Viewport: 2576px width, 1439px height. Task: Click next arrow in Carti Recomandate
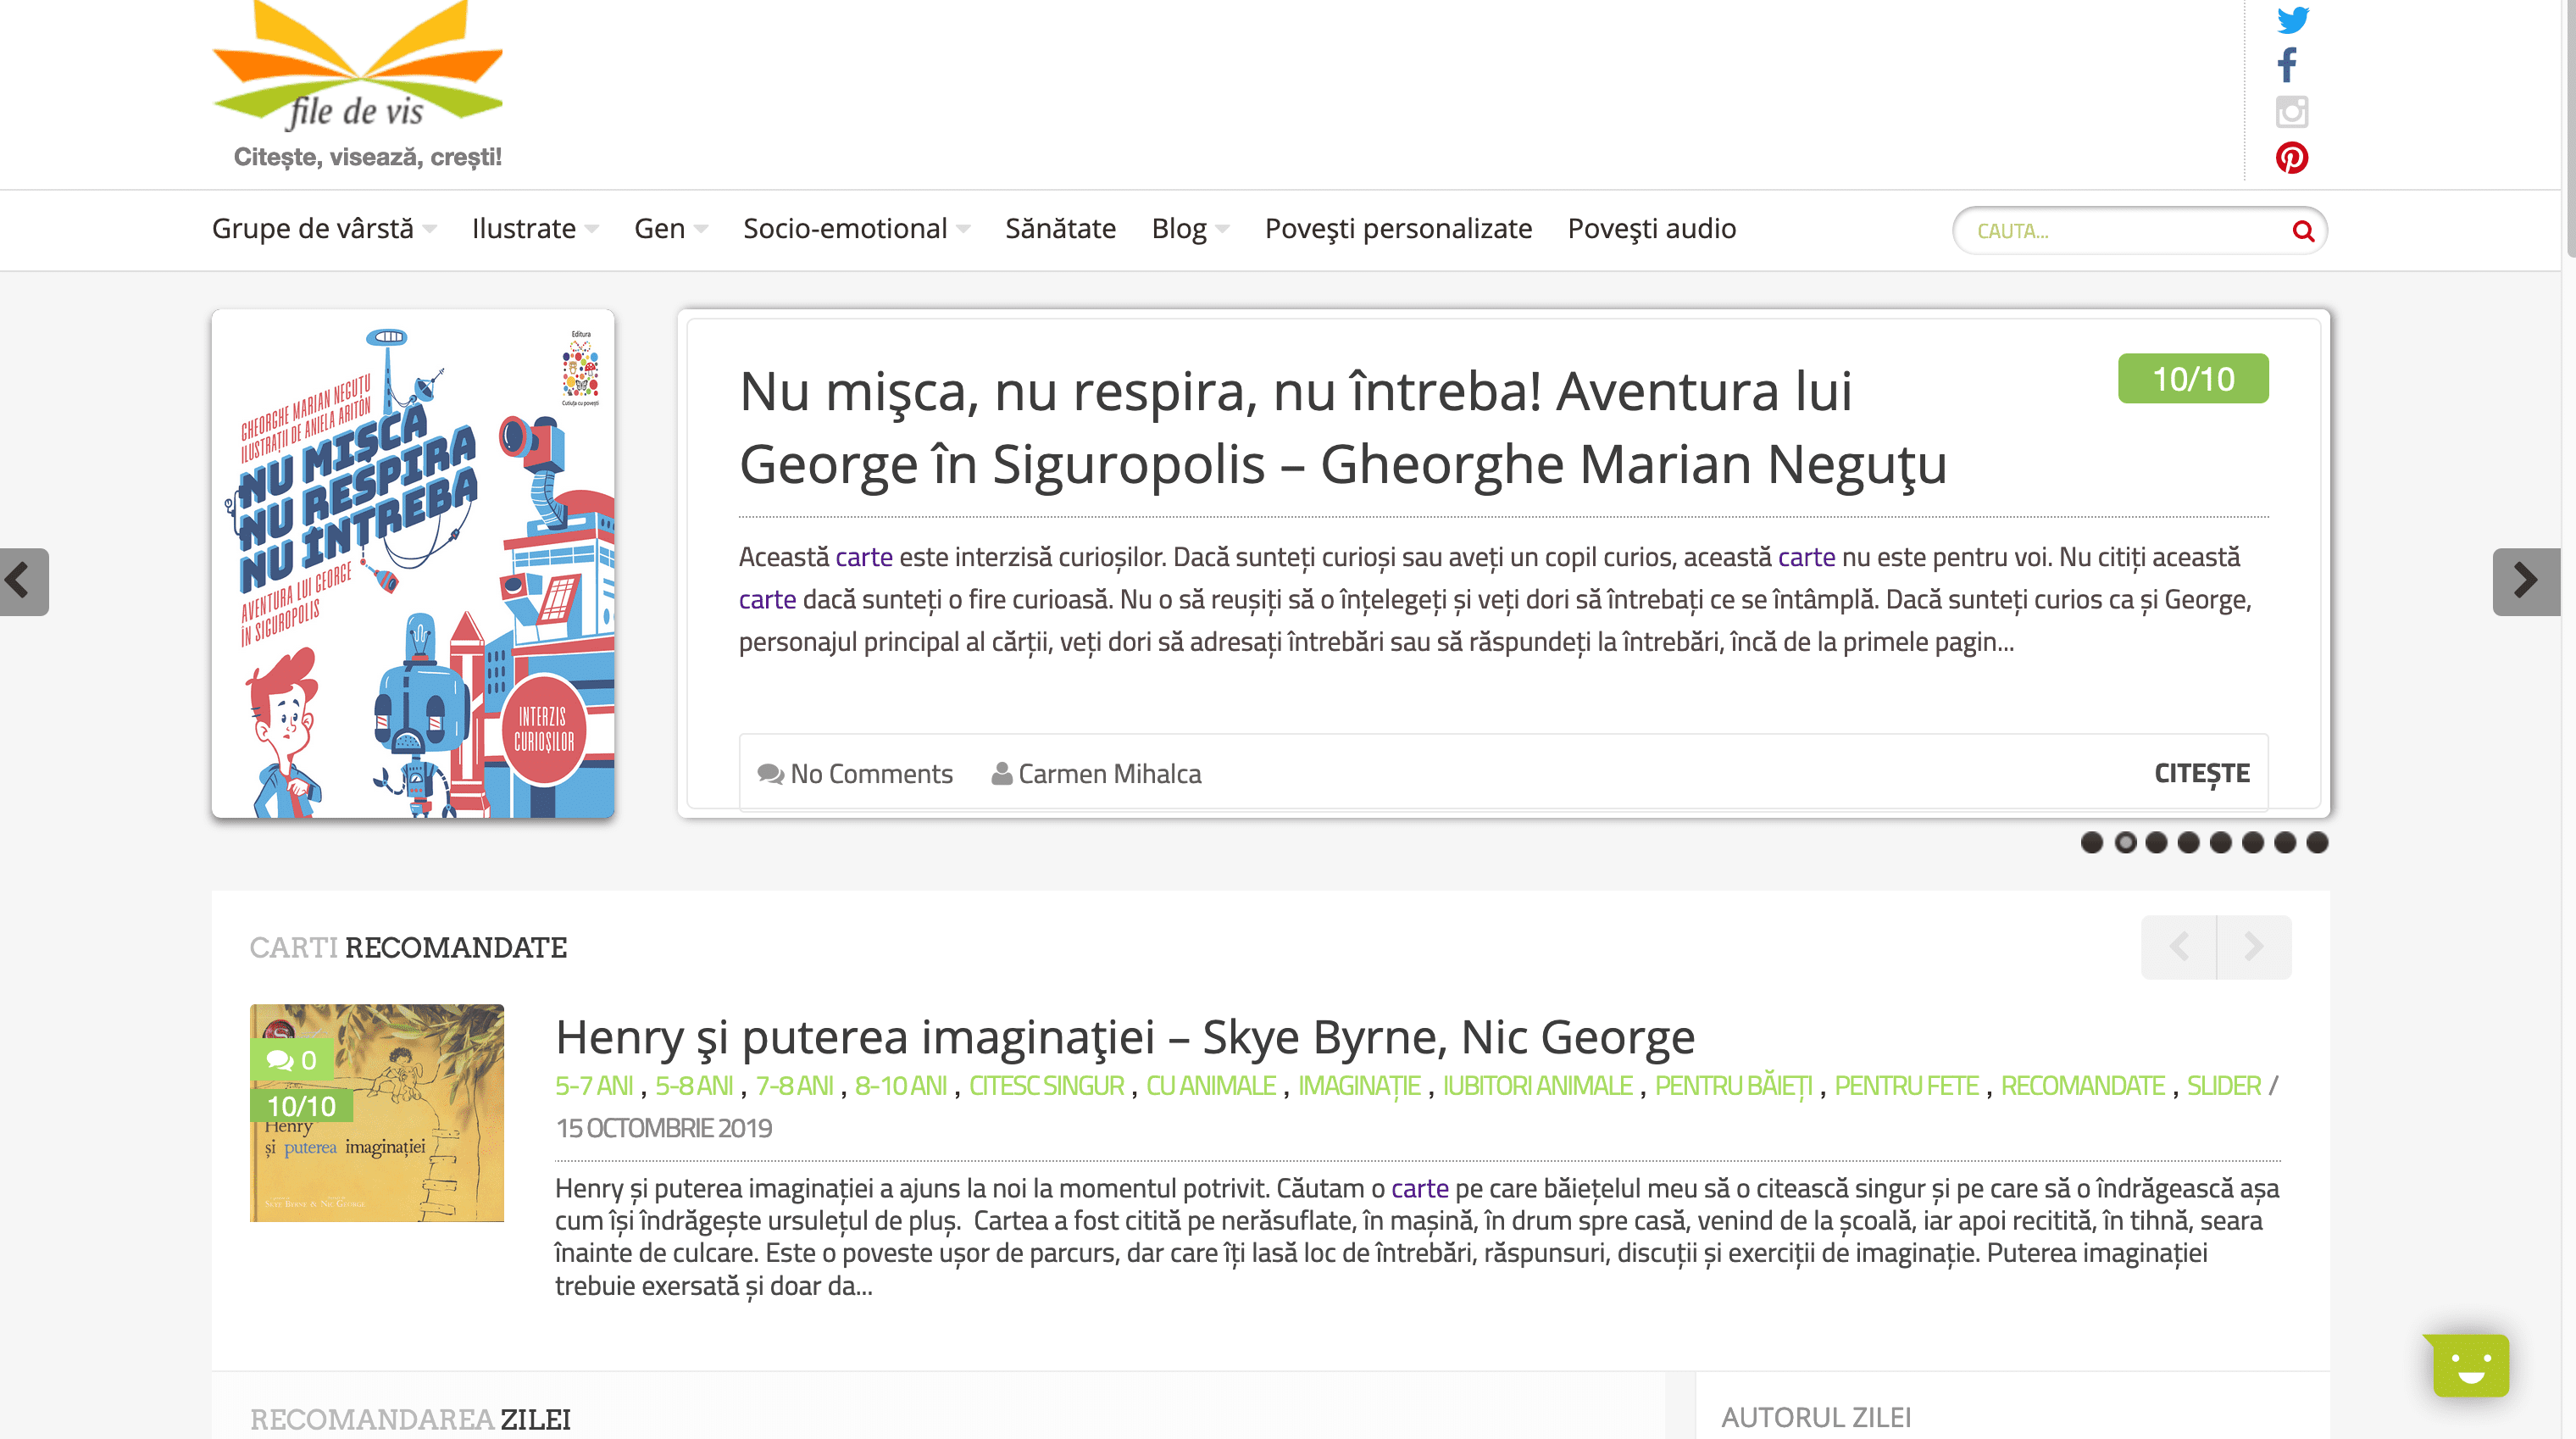click(2253, 947)
